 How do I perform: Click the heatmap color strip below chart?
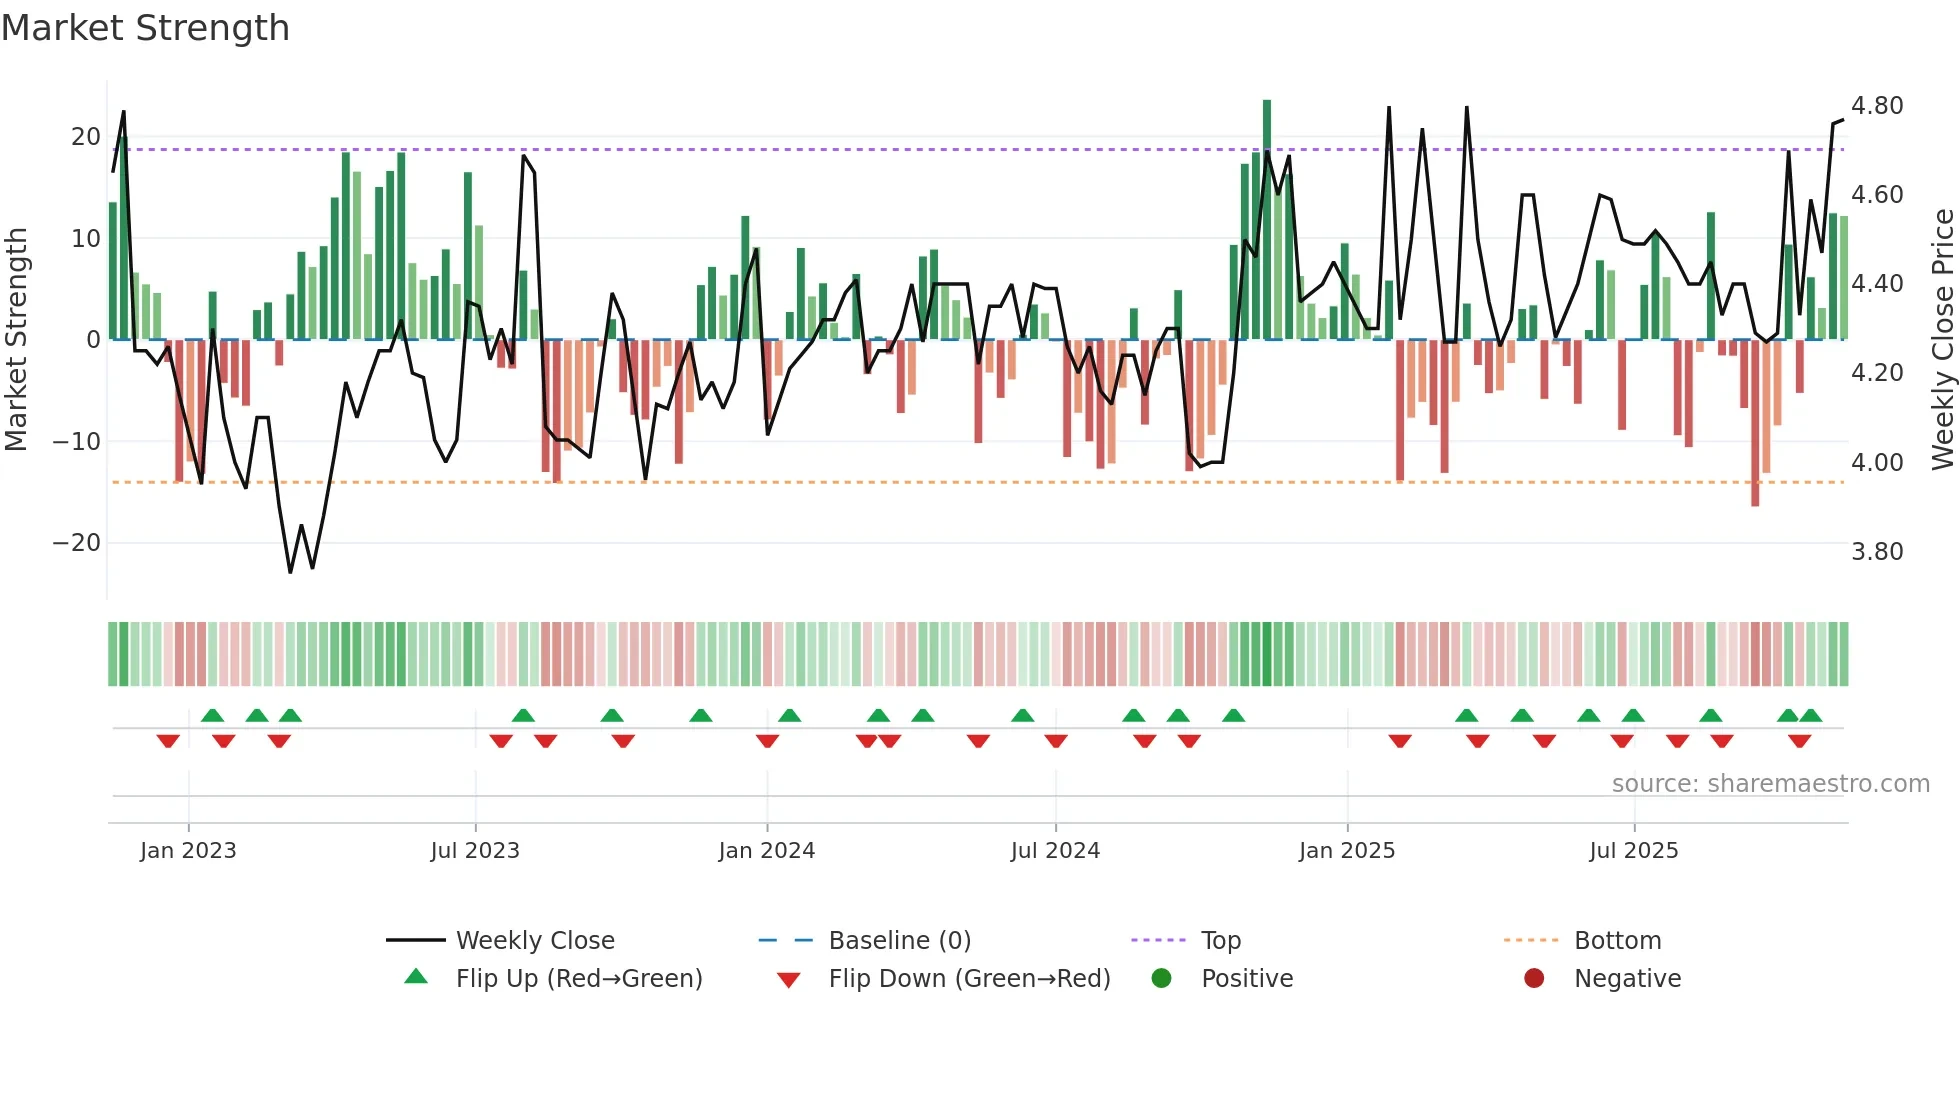coord(977,654)
